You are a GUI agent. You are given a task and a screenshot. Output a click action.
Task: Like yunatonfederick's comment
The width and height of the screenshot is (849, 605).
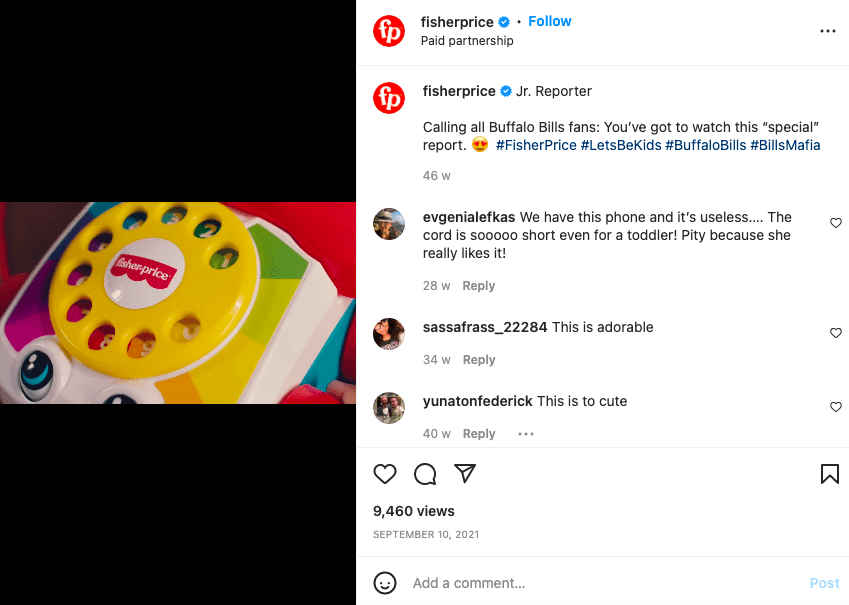coord(836,407)
